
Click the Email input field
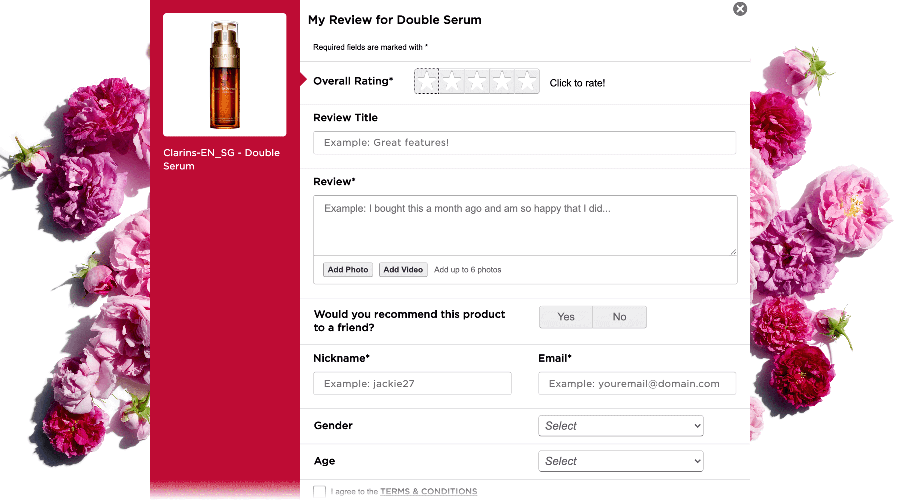pos(637,384)
